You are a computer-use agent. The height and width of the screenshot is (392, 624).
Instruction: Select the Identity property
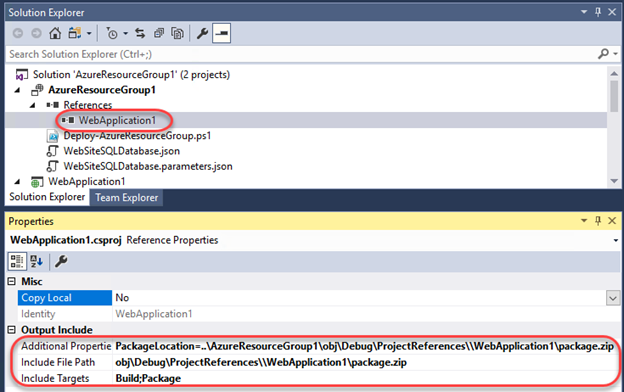(65, 314)
